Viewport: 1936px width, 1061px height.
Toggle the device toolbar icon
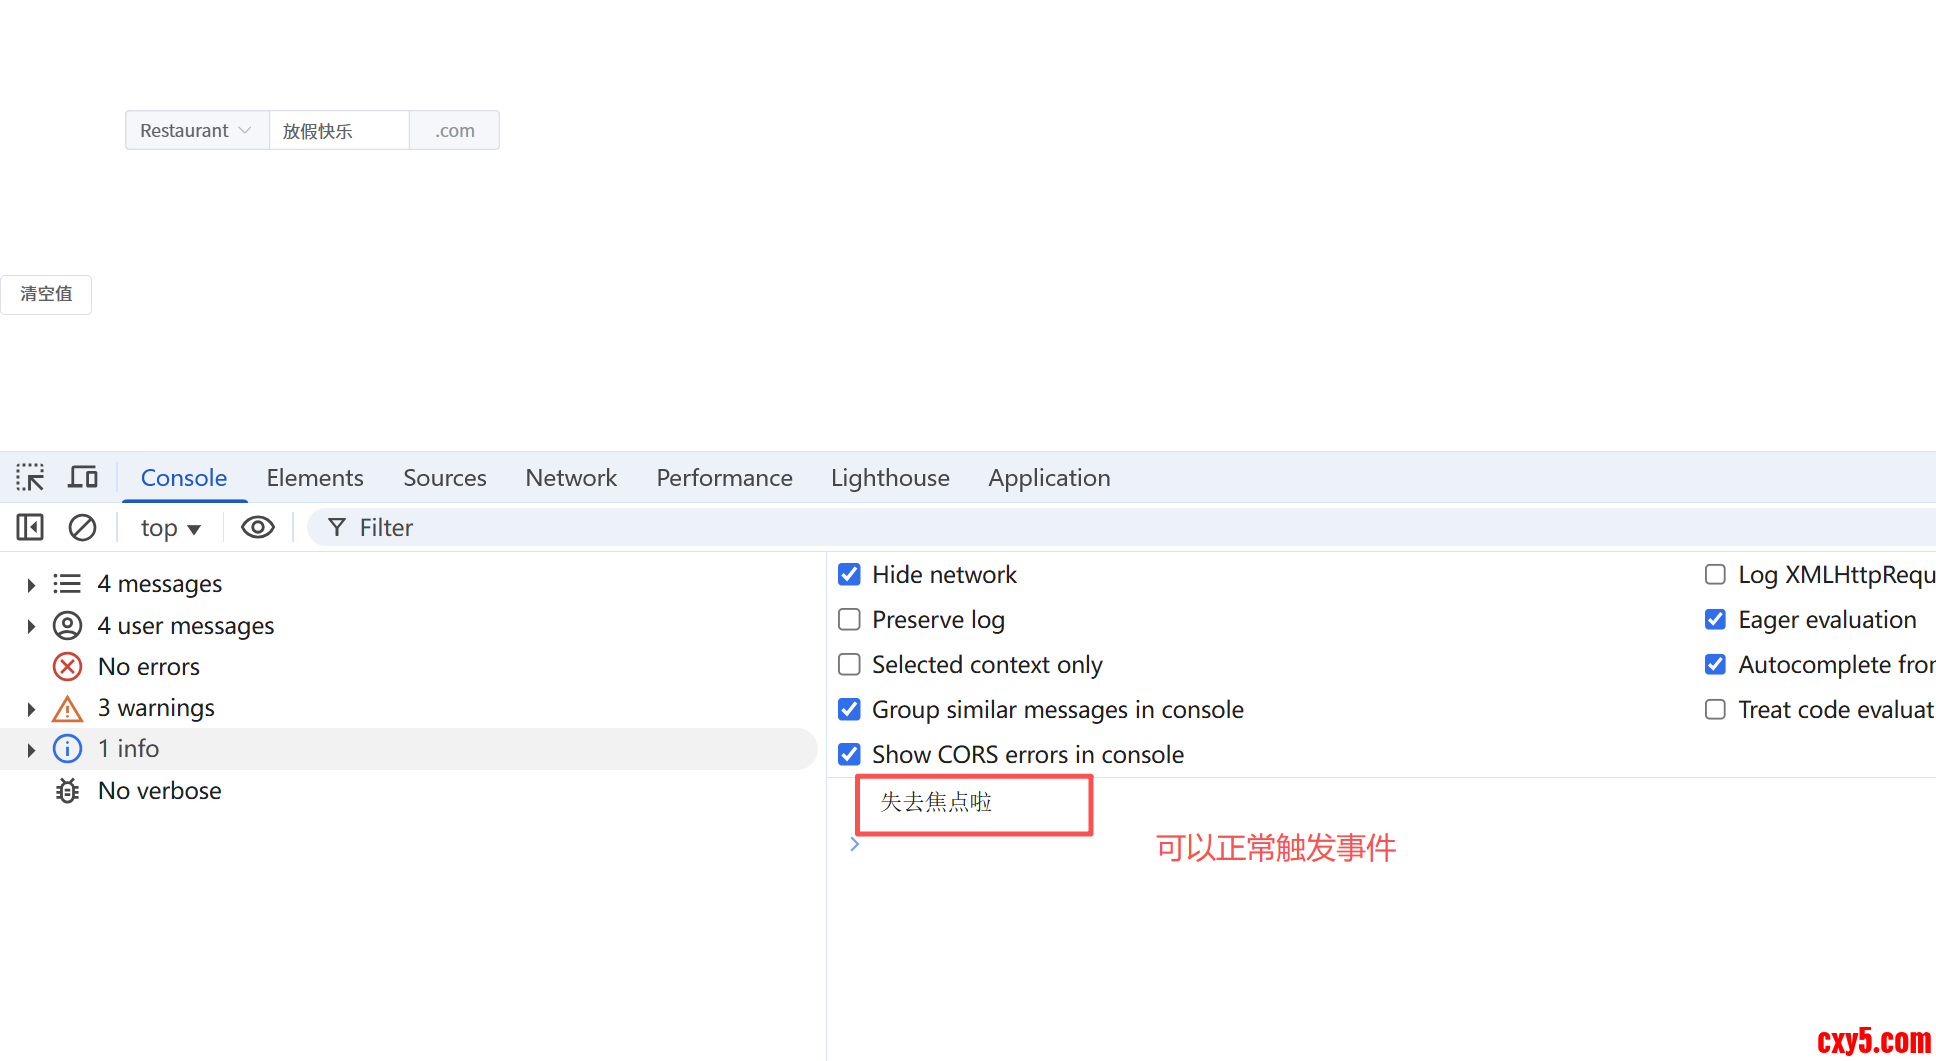click(82, 478)
